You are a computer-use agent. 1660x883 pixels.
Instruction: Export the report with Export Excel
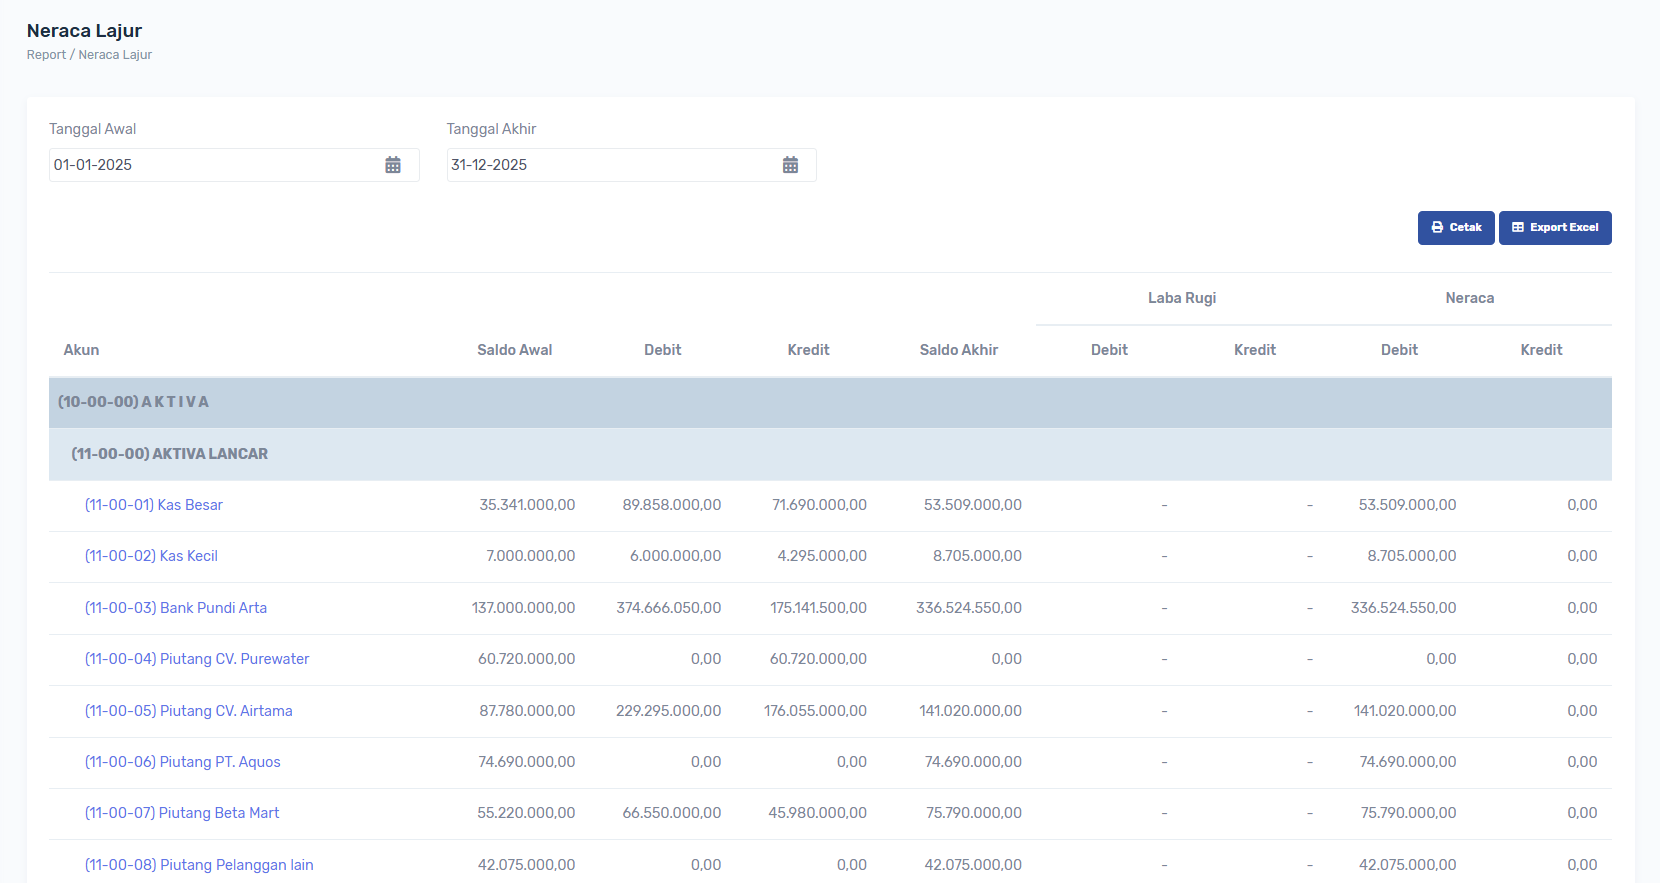coord(1554,228)
